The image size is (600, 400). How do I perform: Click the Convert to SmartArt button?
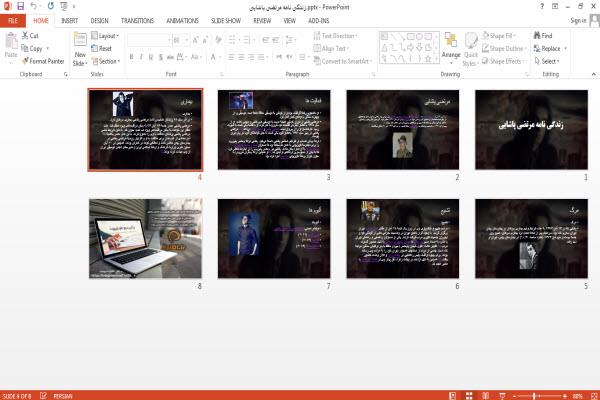(343, 61)
